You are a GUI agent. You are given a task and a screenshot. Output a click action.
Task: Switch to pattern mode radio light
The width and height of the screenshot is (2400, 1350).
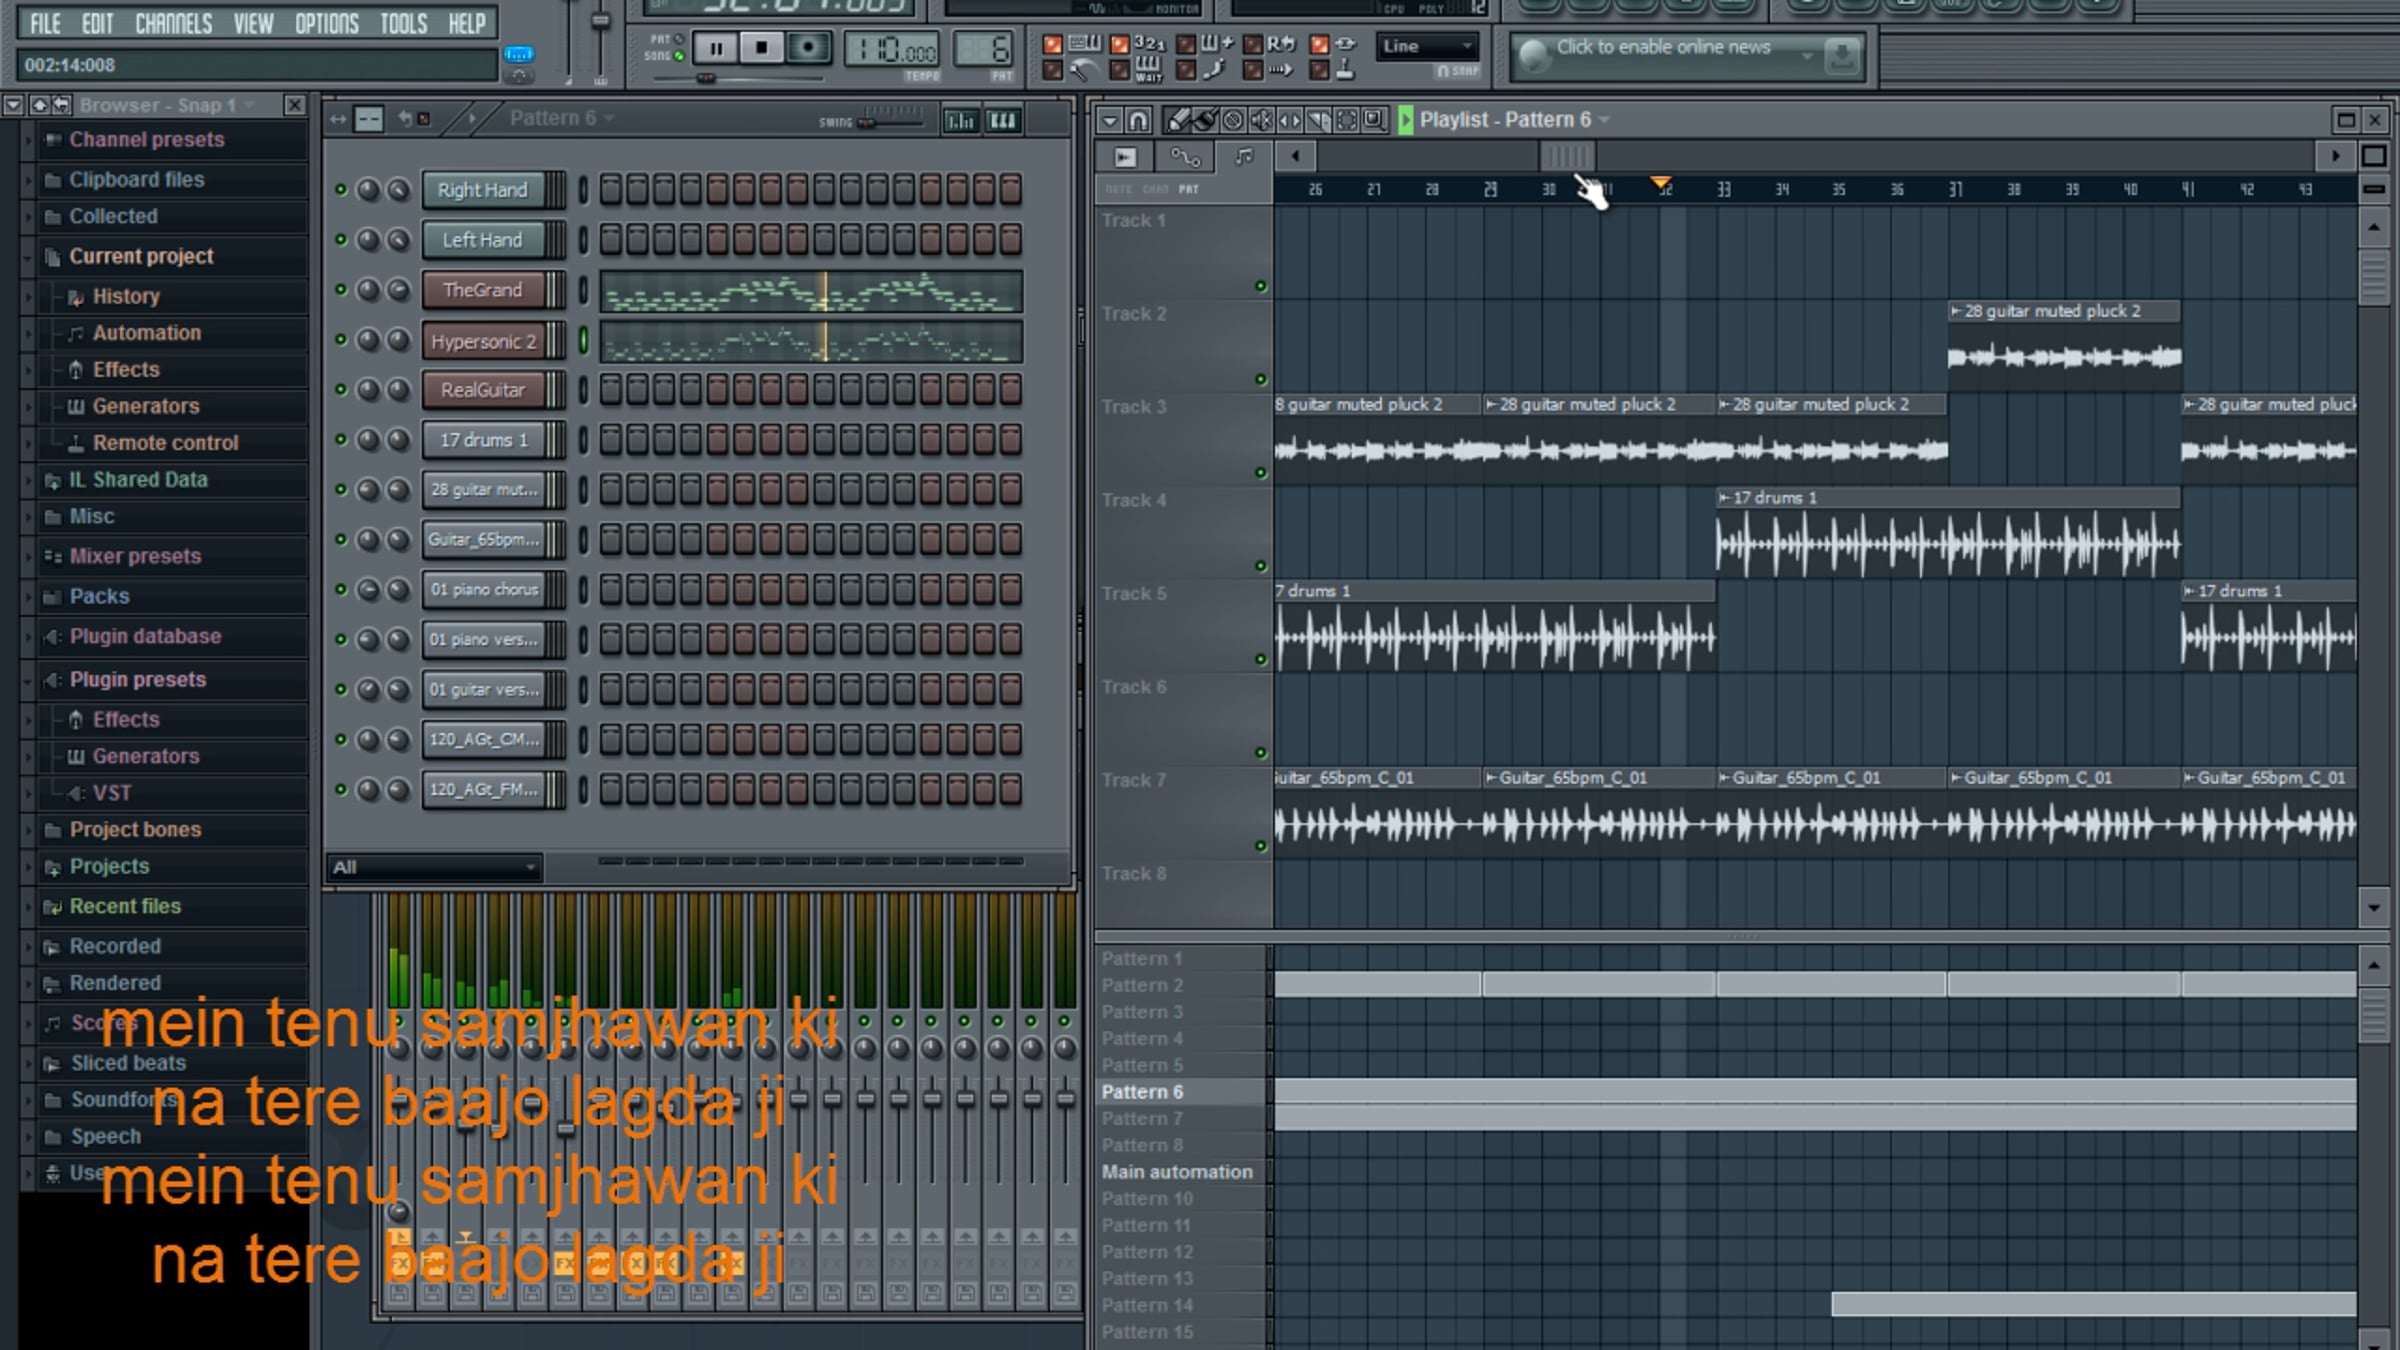point(679,40)
